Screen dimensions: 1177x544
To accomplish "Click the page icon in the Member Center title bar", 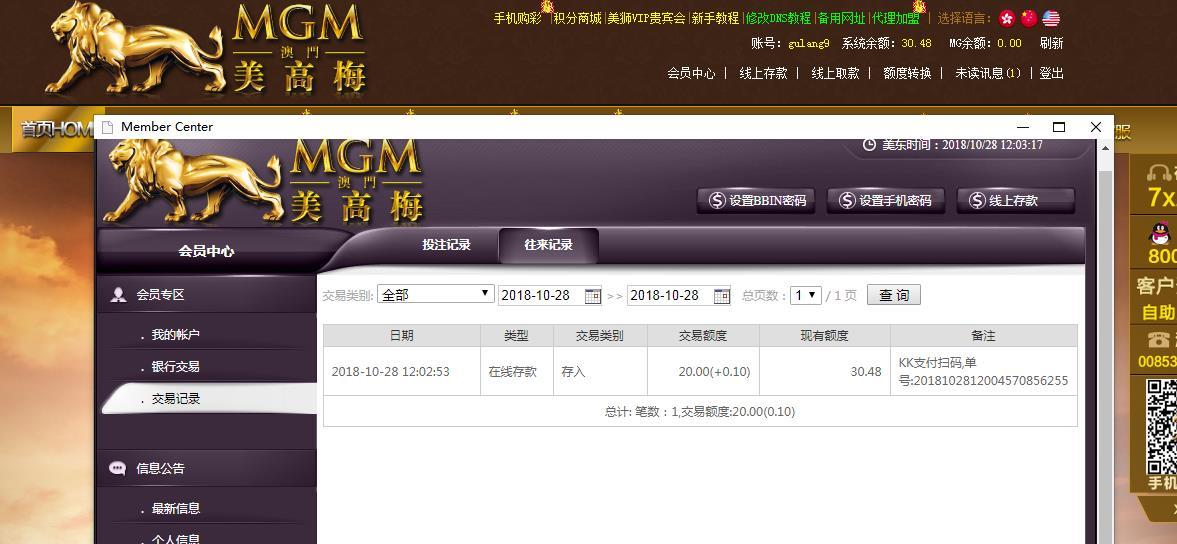I will (107, 127).
